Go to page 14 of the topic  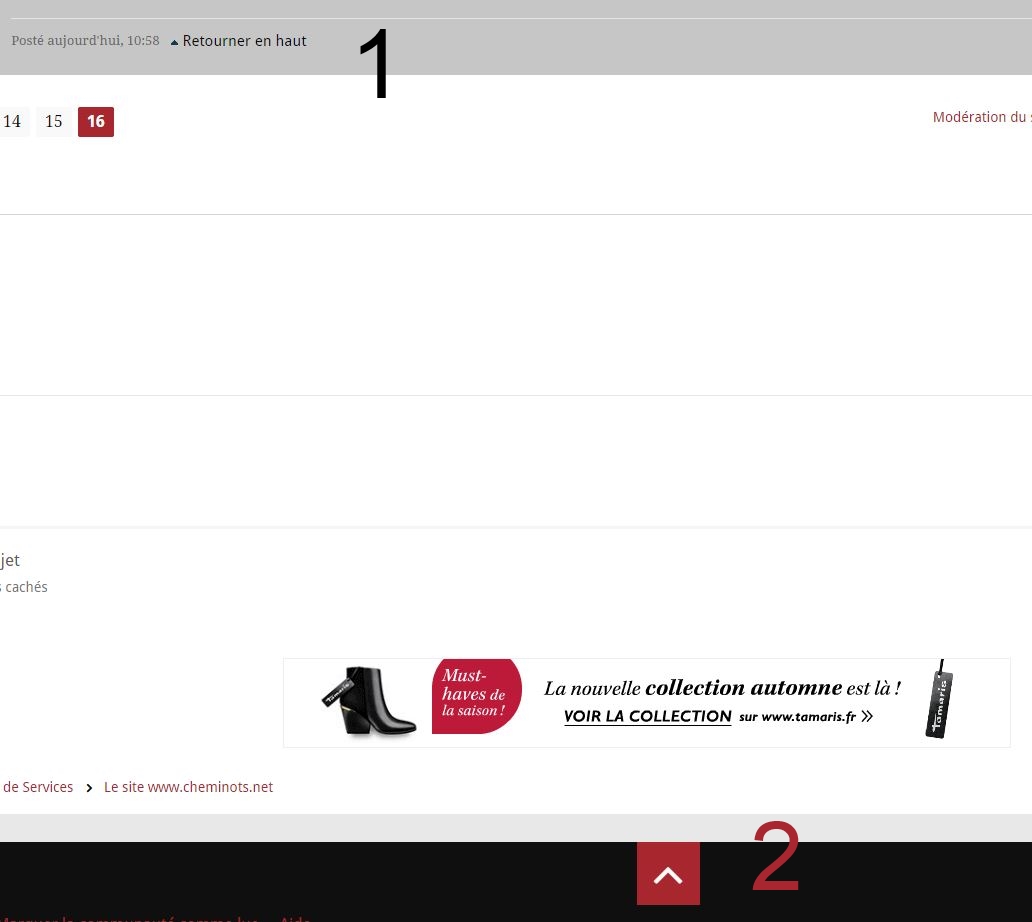[12, 122]
